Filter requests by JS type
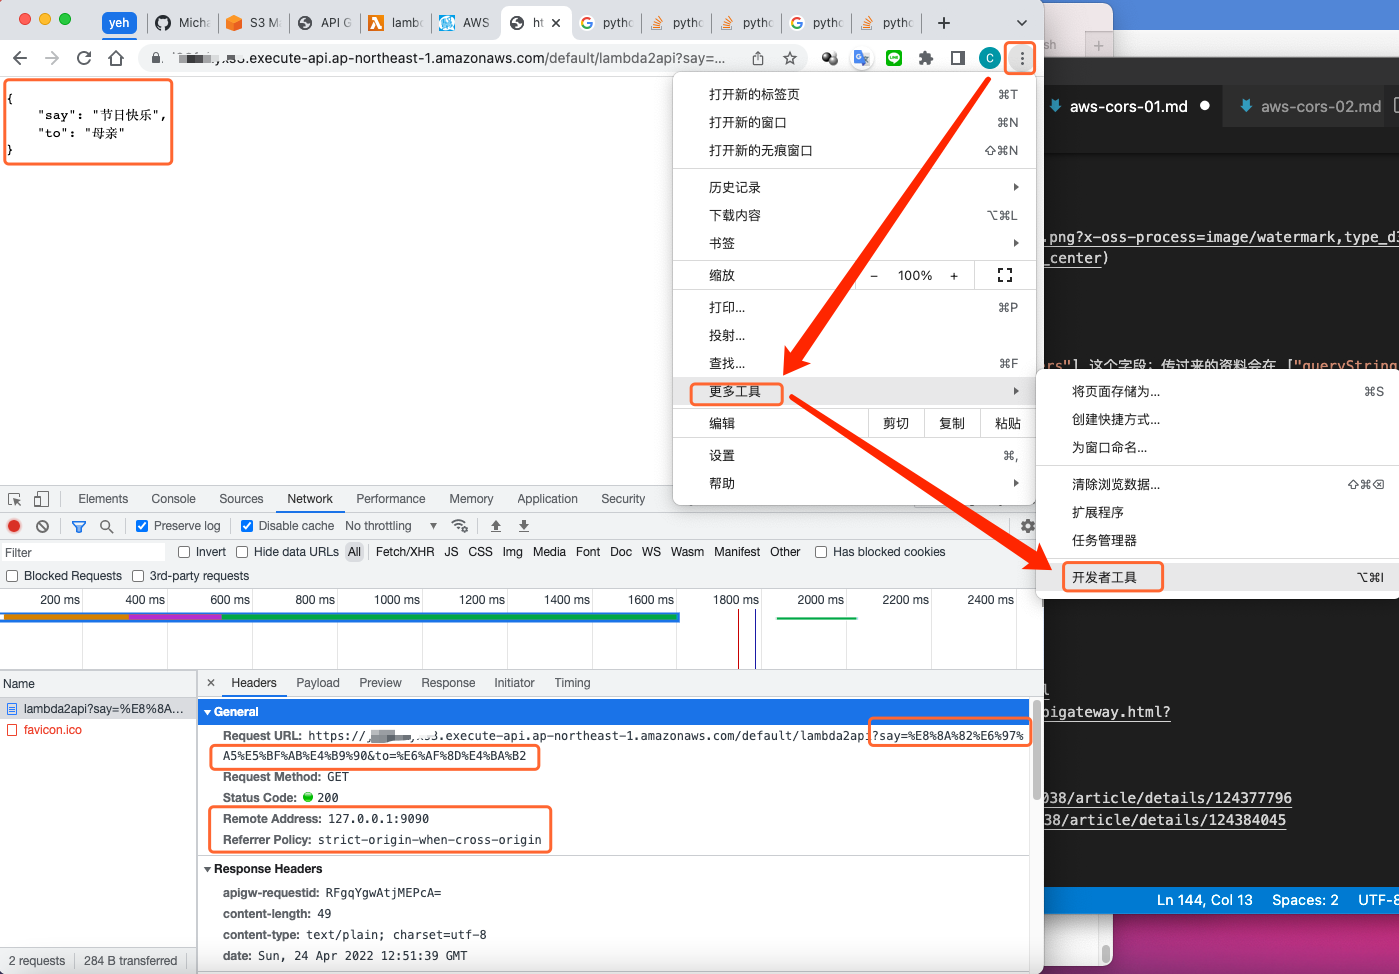 tap(451, 552)
